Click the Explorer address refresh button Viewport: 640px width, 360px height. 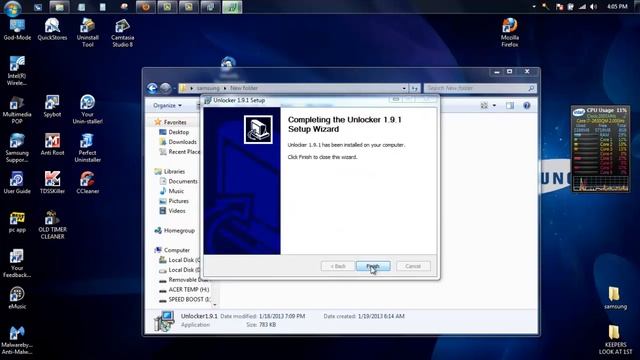click(x=414, y=88)
